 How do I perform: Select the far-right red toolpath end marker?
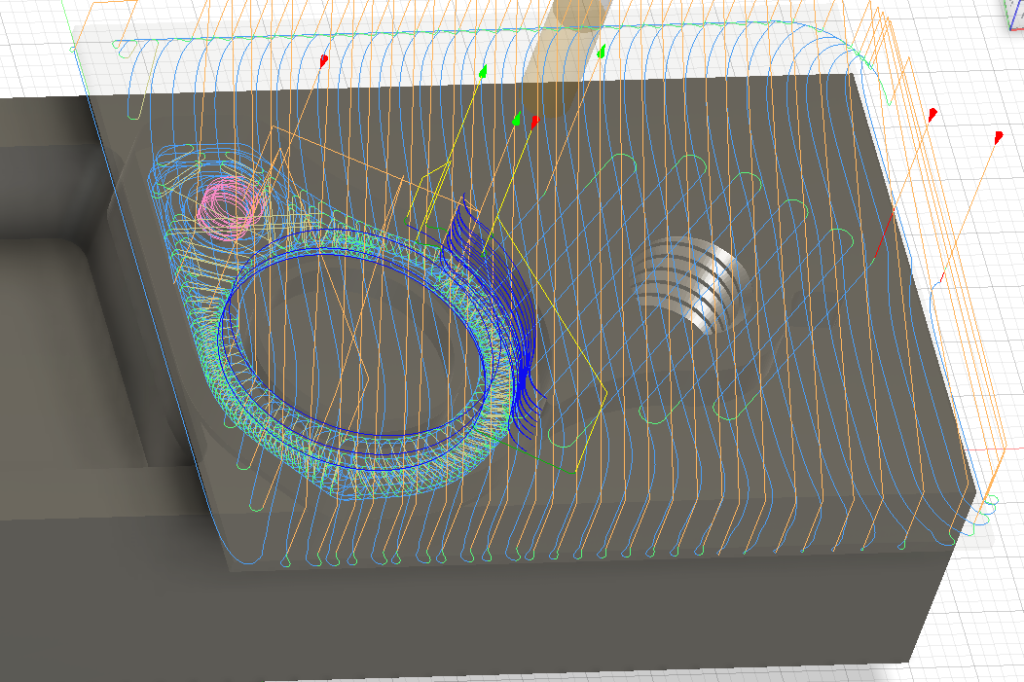click(997, 136)
